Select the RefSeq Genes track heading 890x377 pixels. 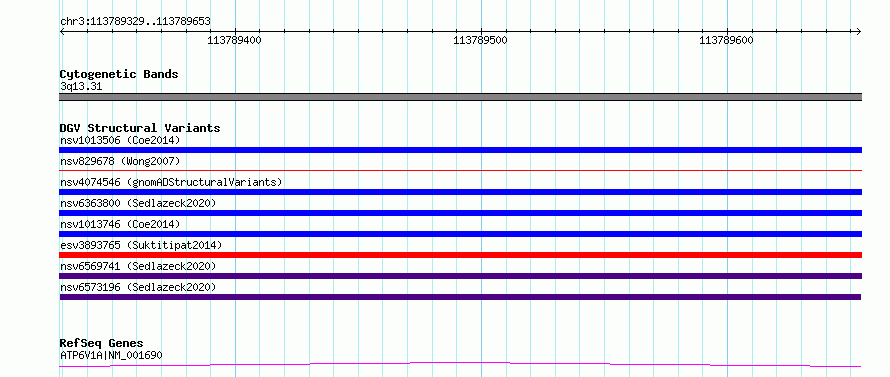[x=101, y=343]
